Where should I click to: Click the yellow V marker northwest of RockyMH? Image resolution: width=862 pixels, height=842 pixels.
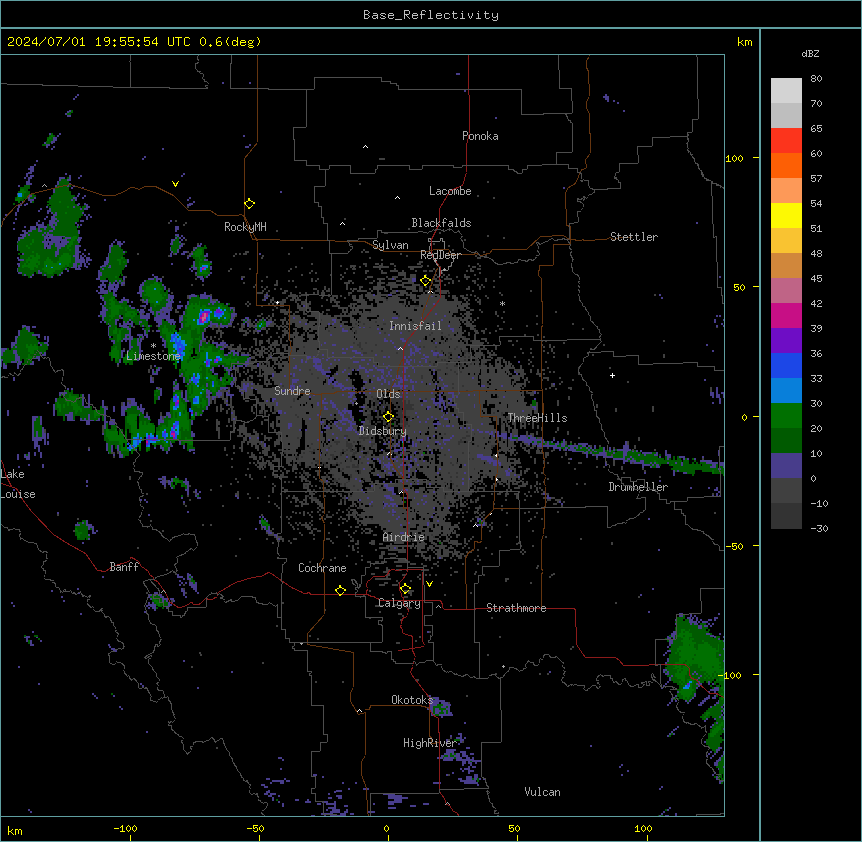(x=175, y=184)
